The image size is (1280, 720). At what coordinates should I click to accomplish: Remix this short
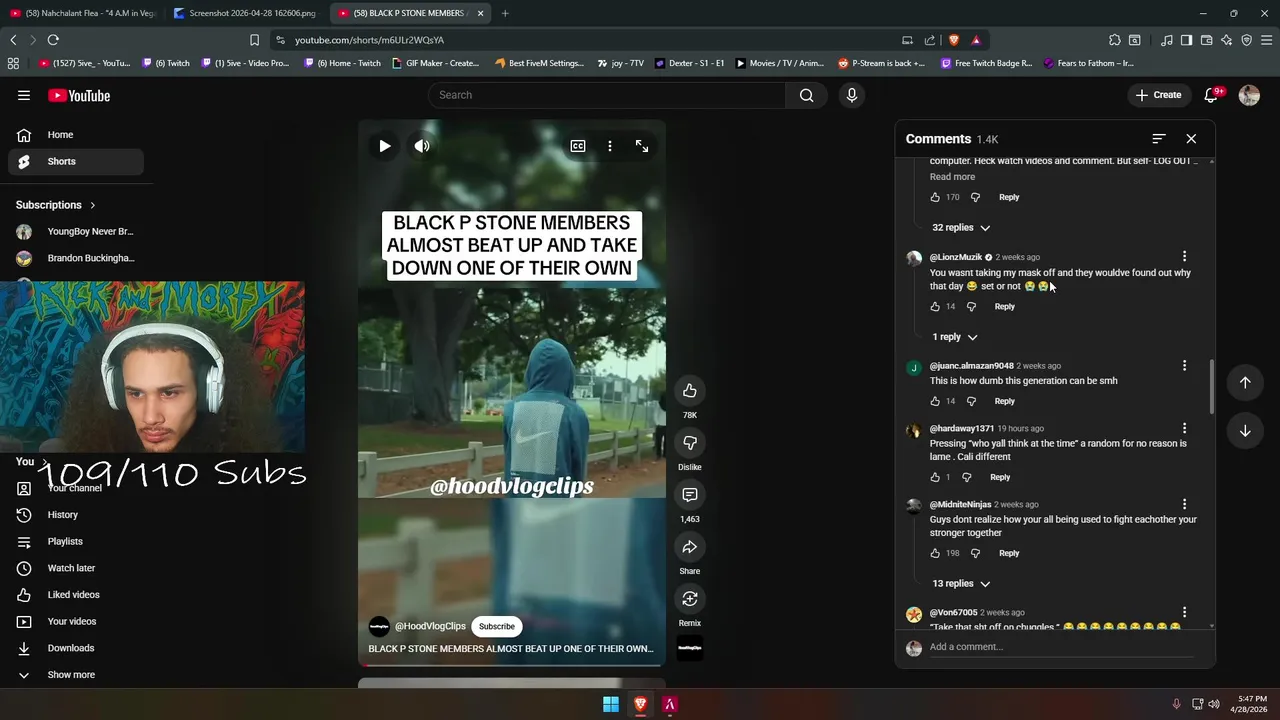pos(690,598)
